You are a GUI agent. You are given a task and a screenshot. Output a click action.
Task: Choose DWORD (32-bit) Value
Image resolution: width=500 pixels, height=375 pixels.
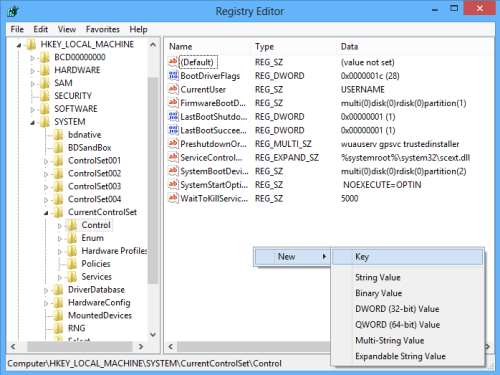(407, 309)
